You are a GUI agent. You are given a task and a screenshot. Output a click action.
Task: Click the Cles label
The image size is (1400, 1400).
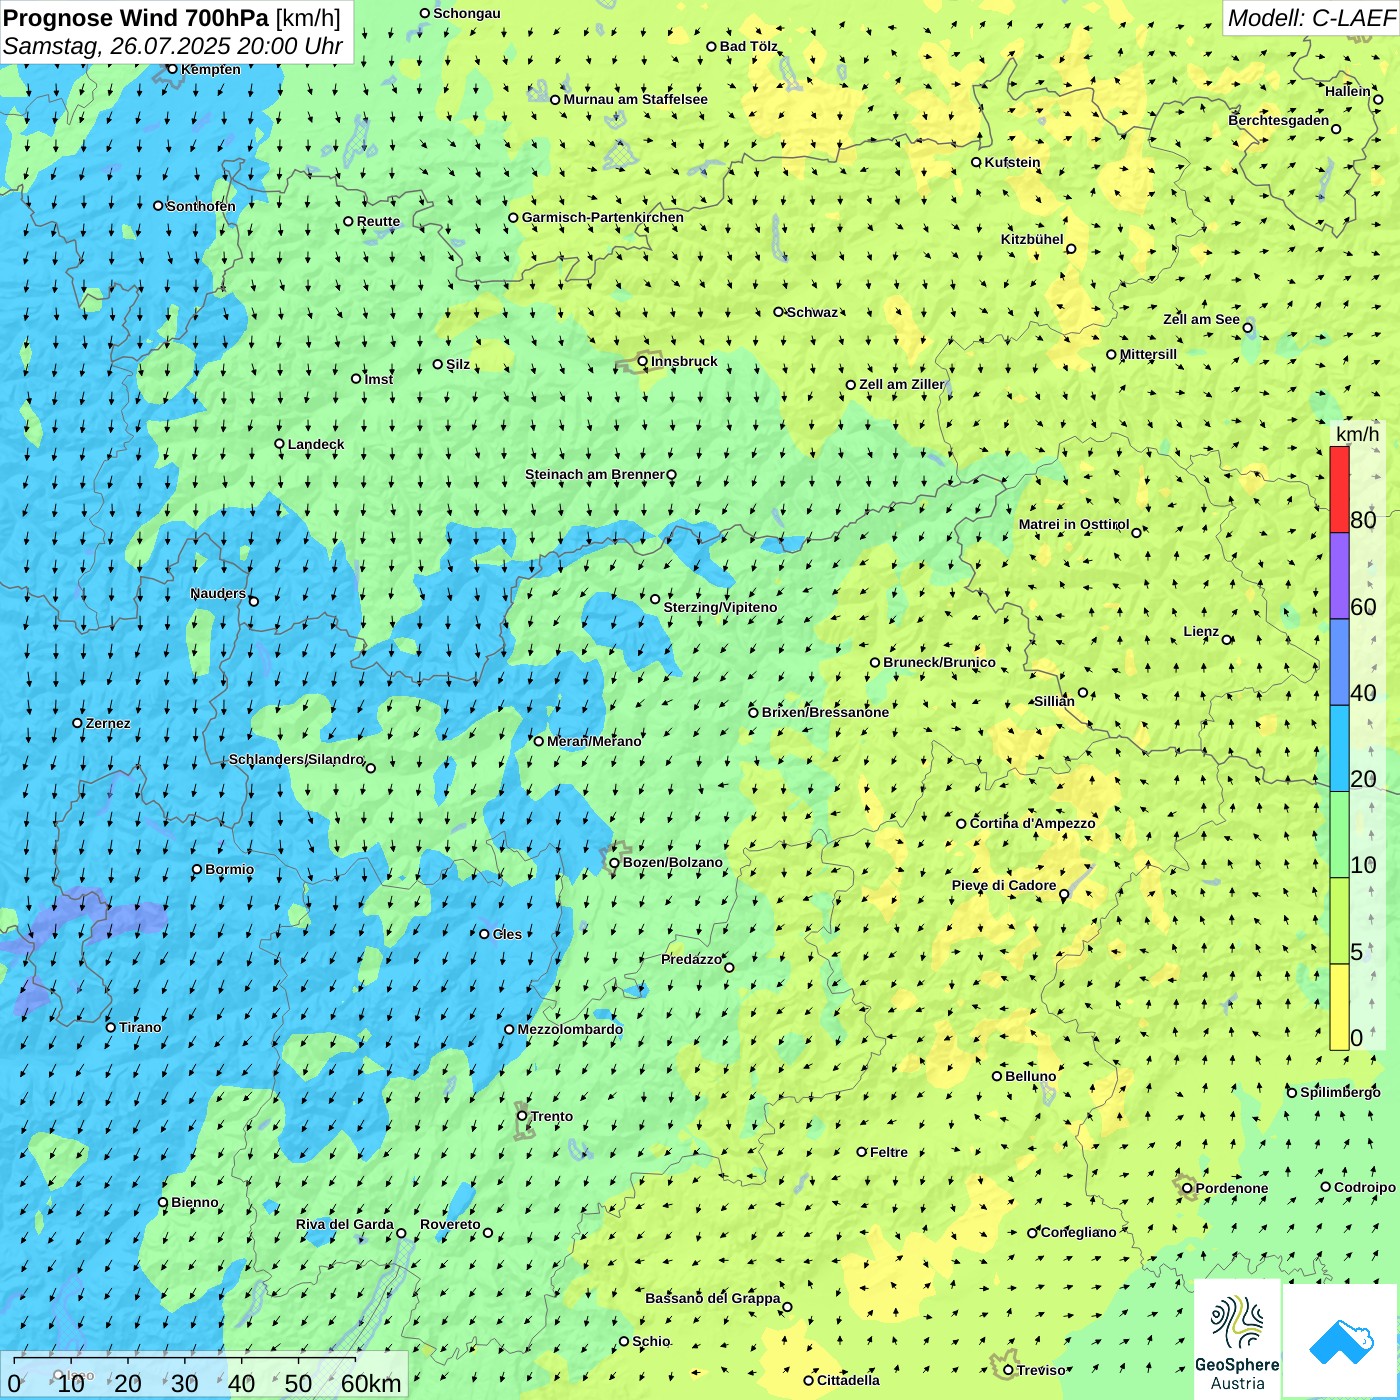[507, 934]
